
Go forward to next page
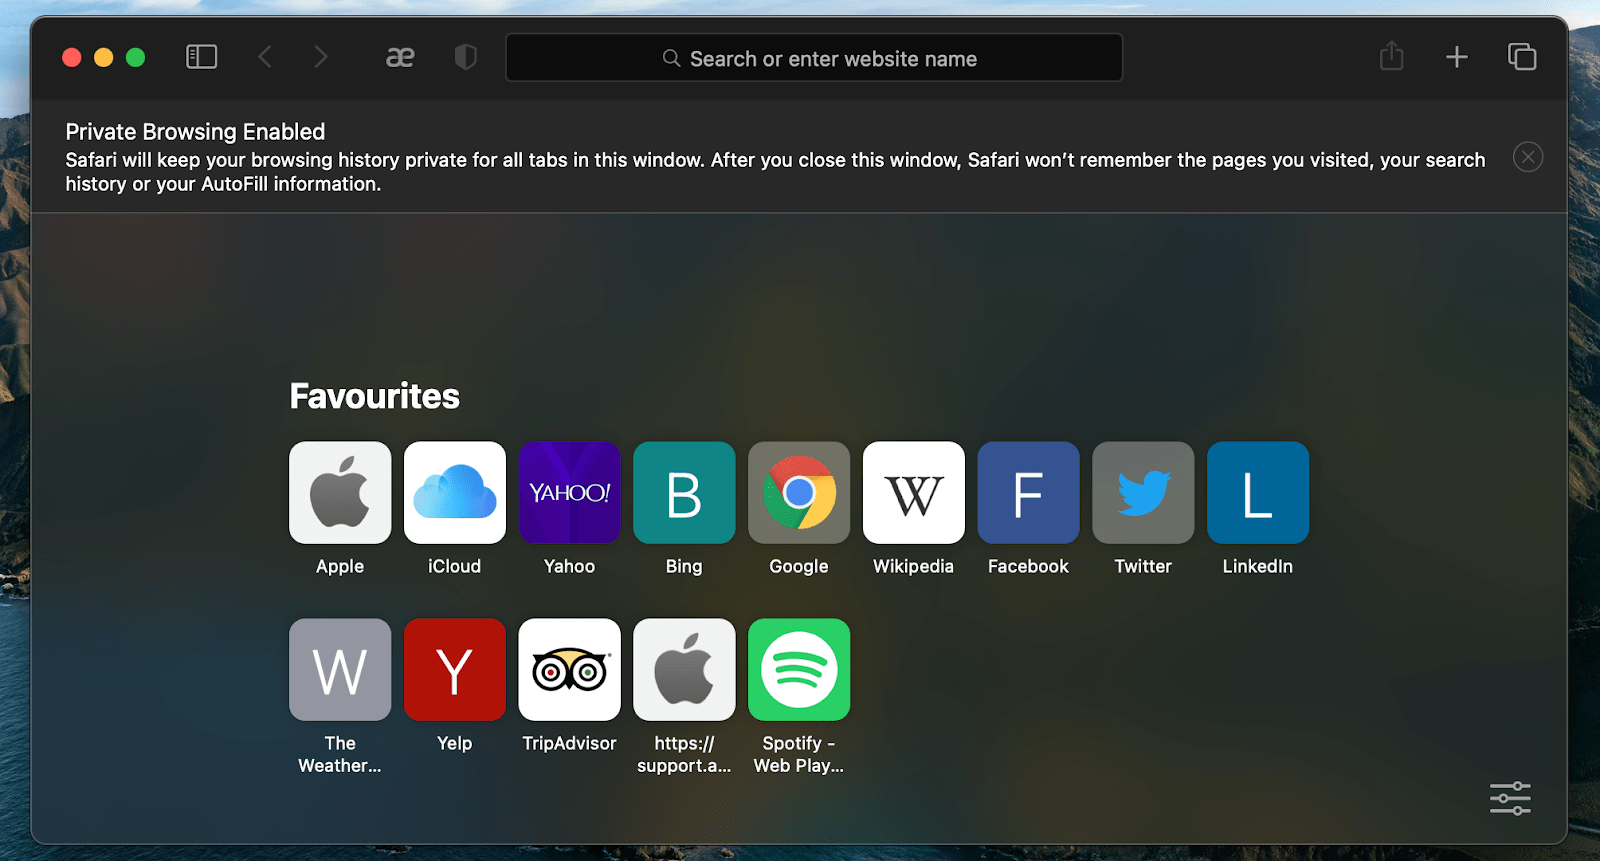tap(320, 57)
